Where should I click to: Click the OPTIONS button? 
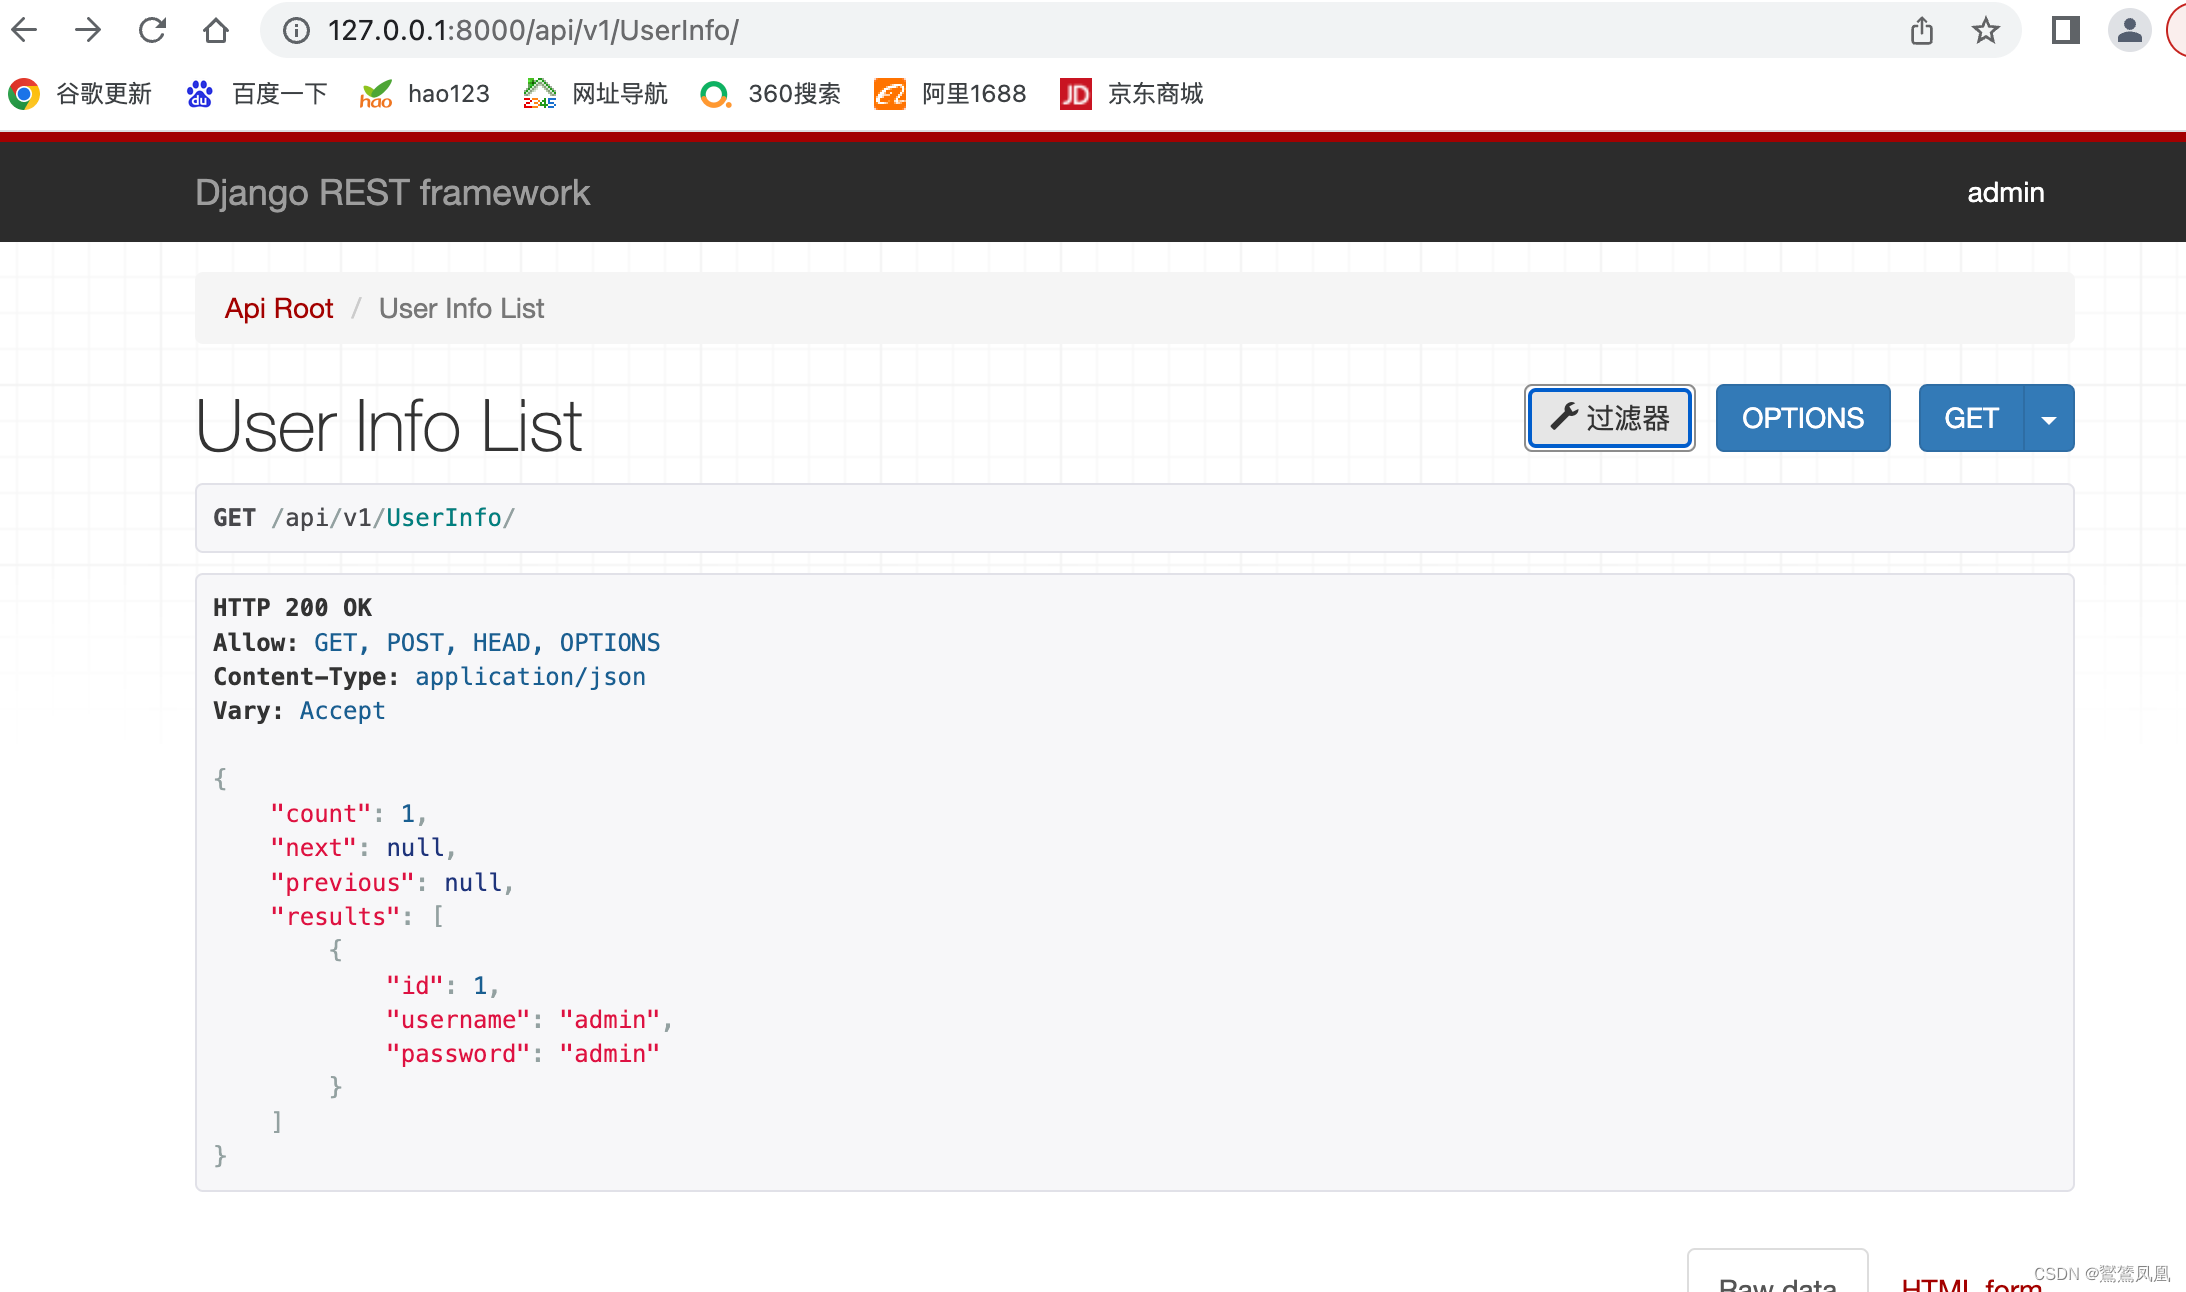point(1803,418)
